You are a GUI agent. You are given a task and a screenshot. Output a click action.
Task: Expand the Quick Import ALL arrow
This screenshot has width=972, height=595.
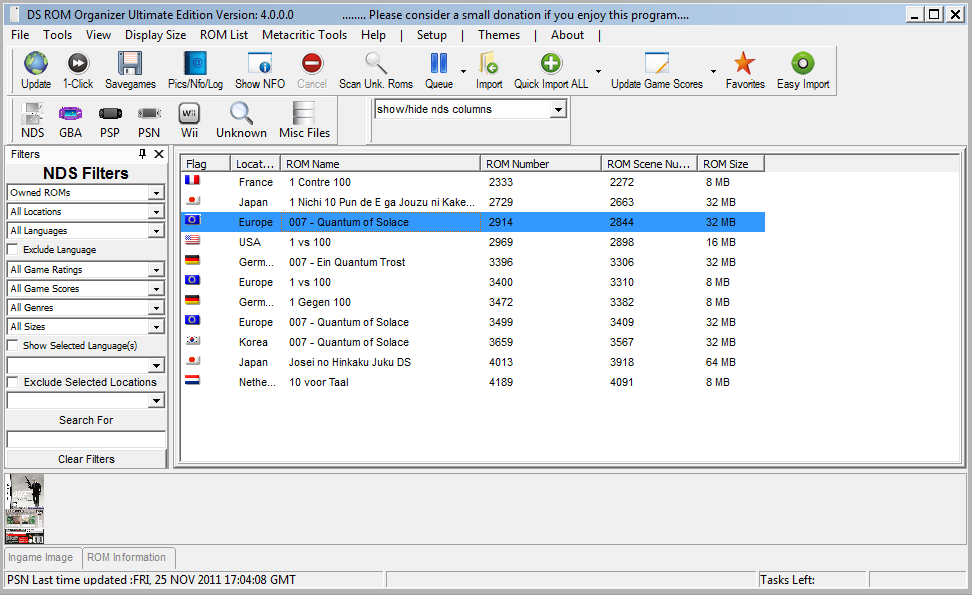(598, 71)
